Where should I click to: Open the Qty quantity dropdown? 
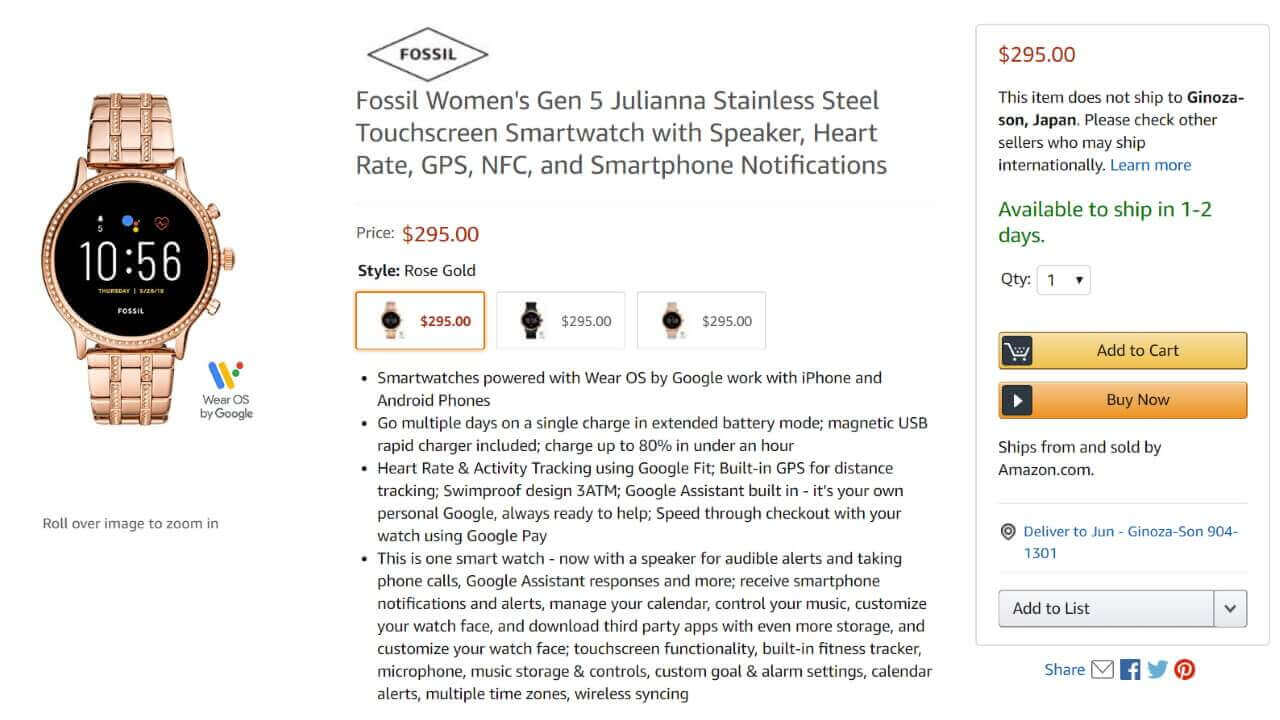point(1064,280)
